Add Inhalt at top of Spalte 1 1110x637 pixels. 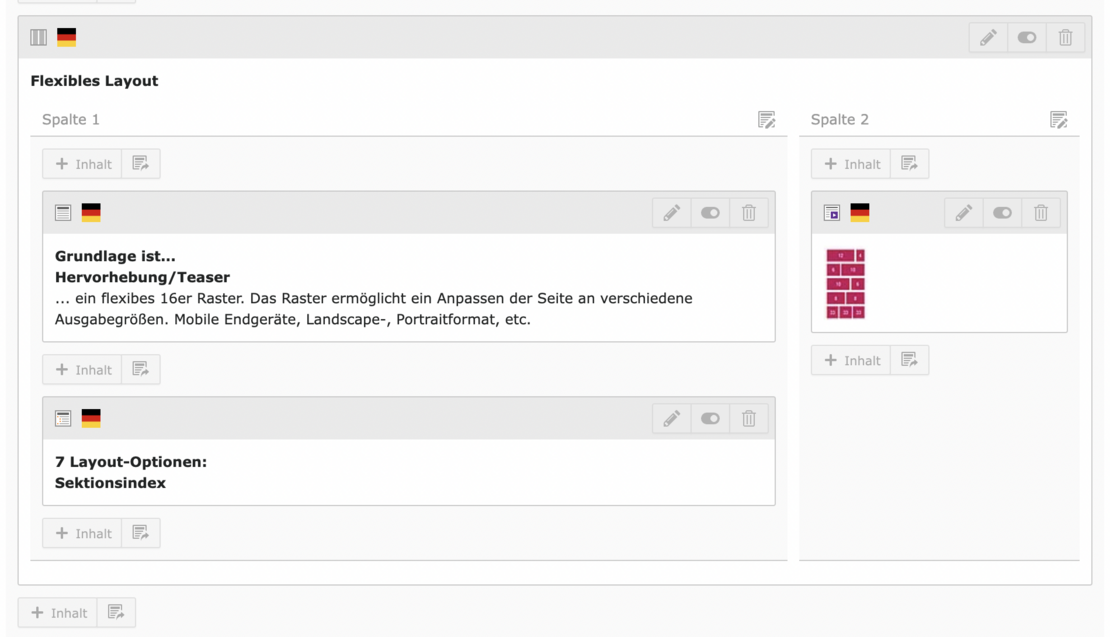coord(83,164)
